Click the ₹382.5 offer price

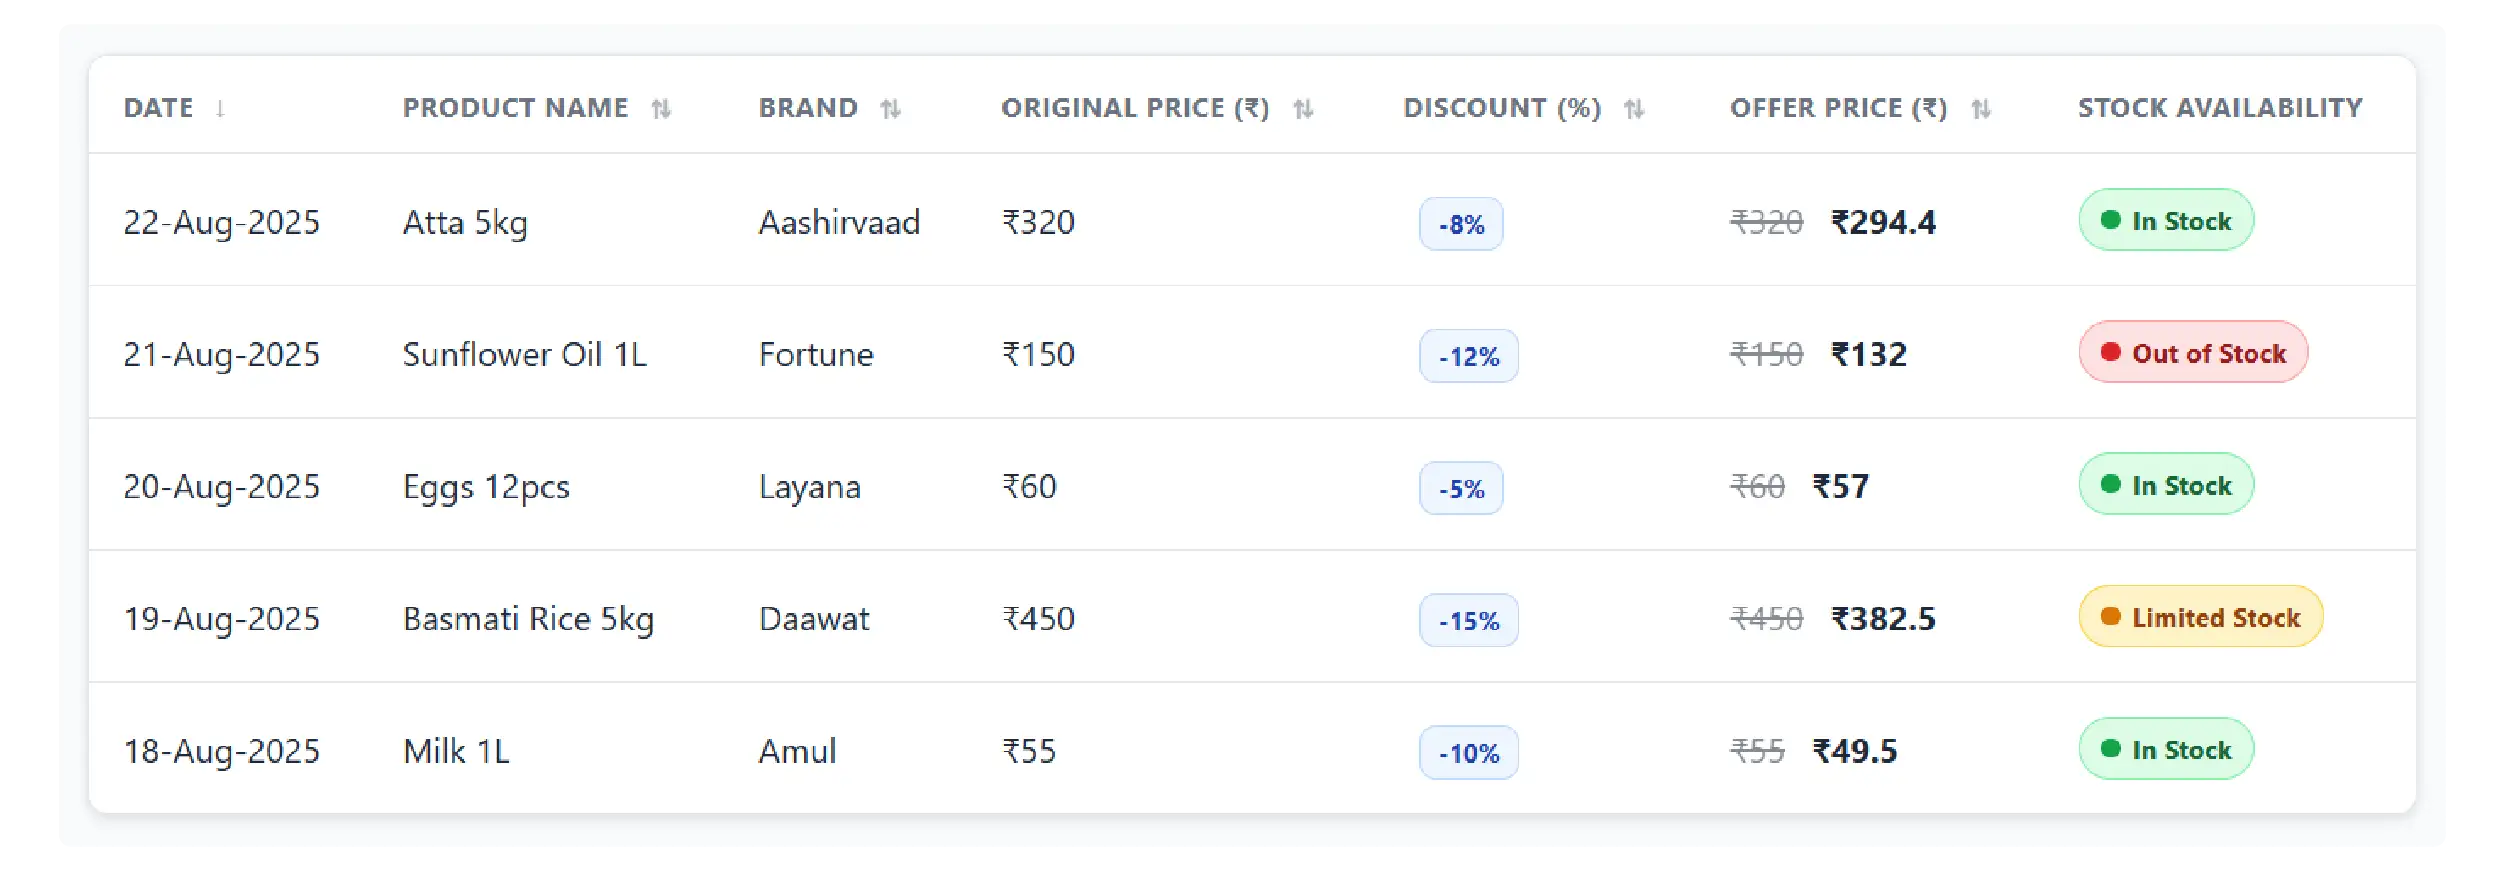coord(1883,619)
